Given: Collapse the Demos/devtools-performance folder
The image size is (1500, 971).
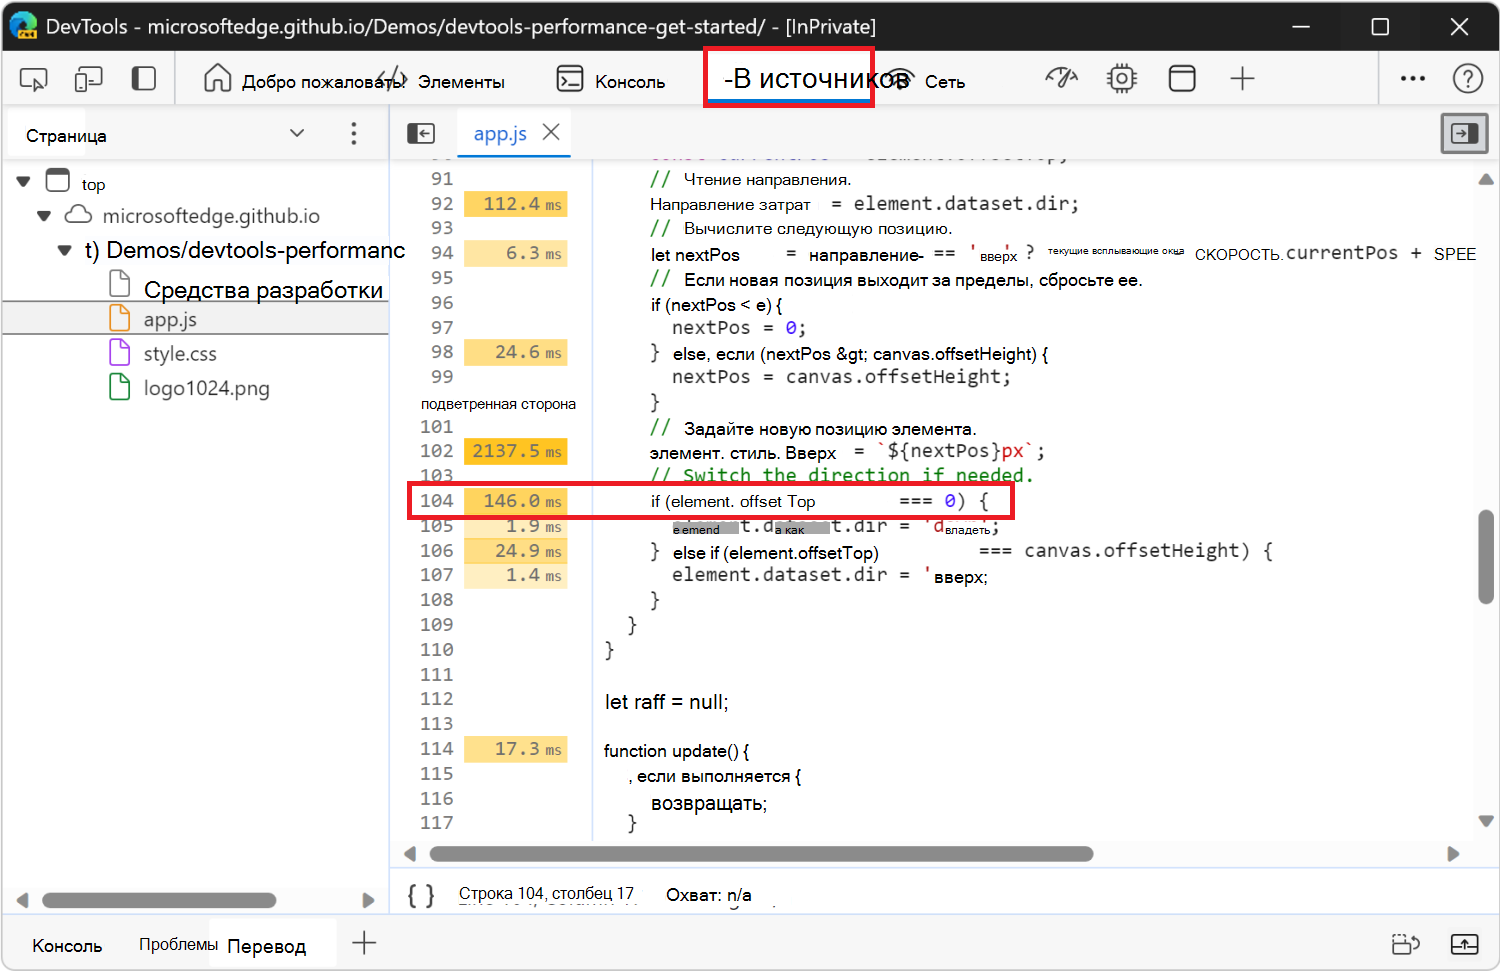Looking at the screenshot, I should click(x=65, y=250).
